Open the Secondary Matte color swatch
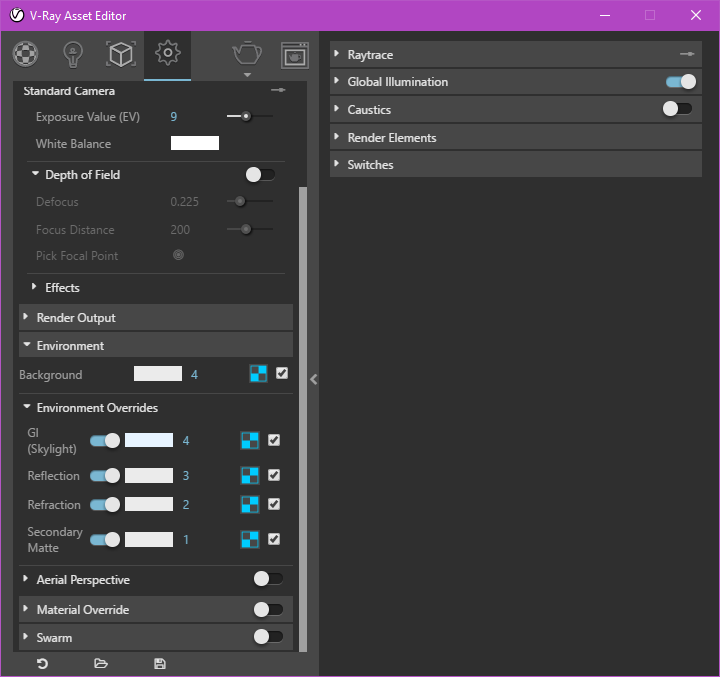This screenshot has width=720, height=677. tap(149, 539)
